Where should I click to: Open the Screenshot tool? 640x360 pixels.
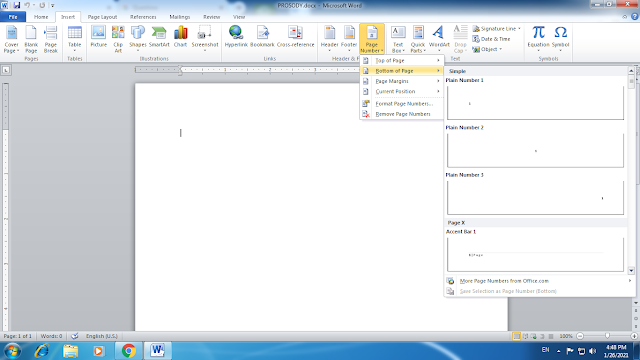click(x=205, y=39)
